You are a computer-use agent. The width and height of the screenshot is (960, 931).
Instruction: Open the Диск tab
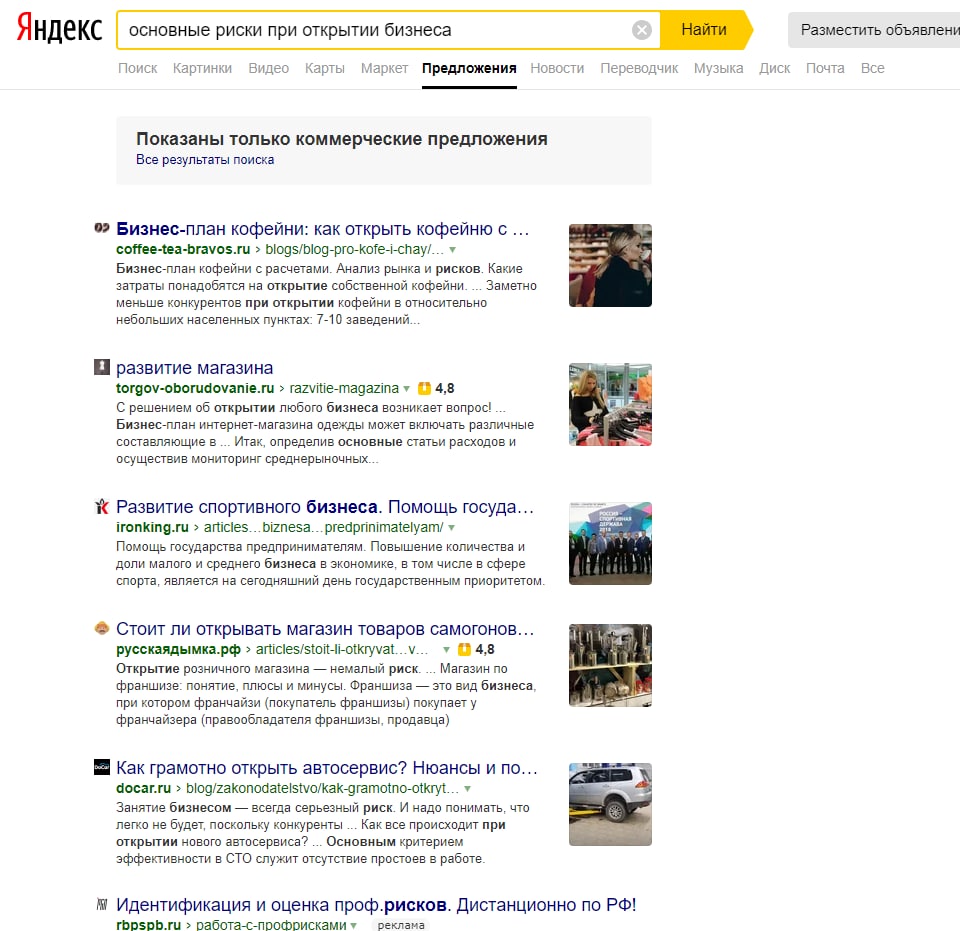(x=774, y=68)
